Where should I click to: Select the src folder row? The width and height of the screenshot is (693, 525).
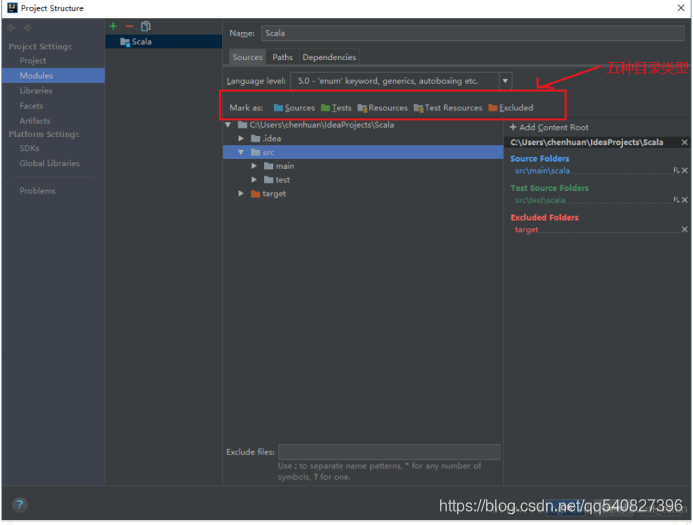click(363, 152)
